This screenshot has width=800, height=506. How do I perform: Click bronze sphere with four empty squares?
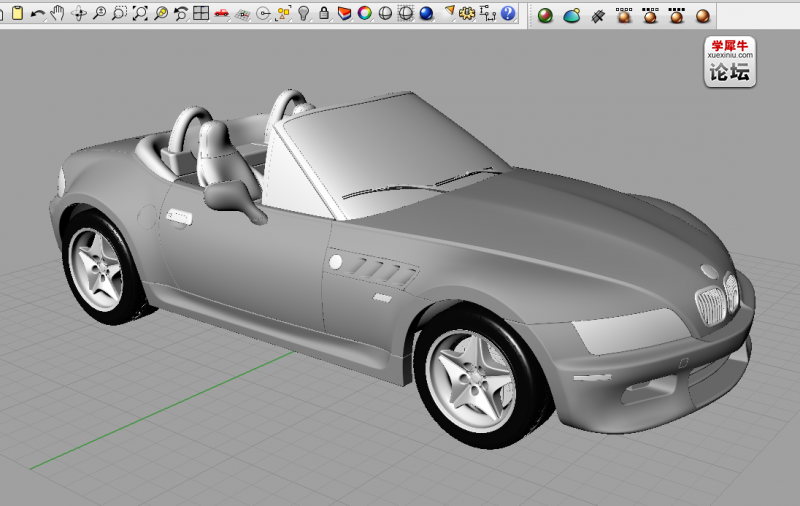click(x=624, y=16)
